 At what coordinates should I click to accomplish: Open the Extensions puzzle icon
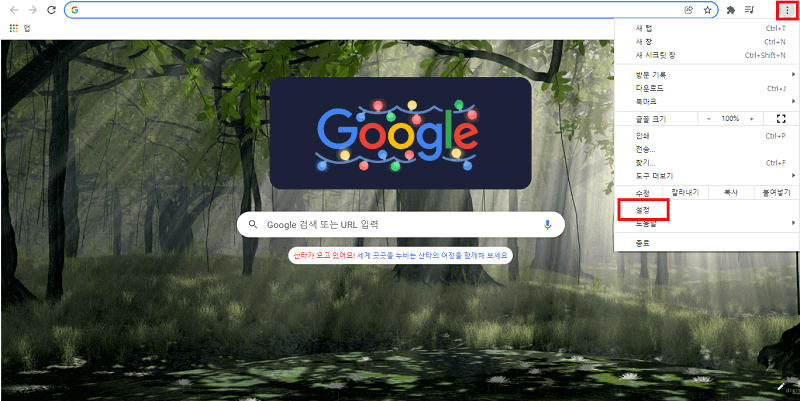click(731, 10)
